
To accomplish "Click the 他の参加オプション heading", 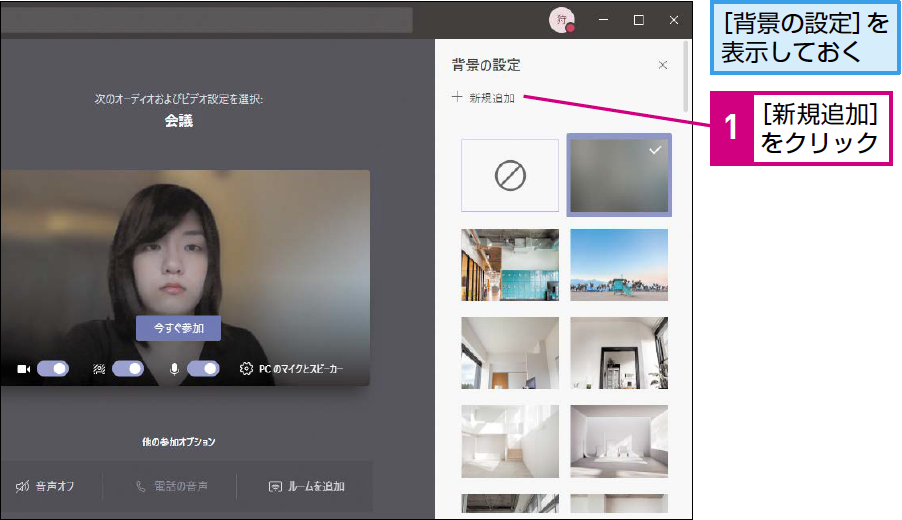I will click(x=178, y=442).
